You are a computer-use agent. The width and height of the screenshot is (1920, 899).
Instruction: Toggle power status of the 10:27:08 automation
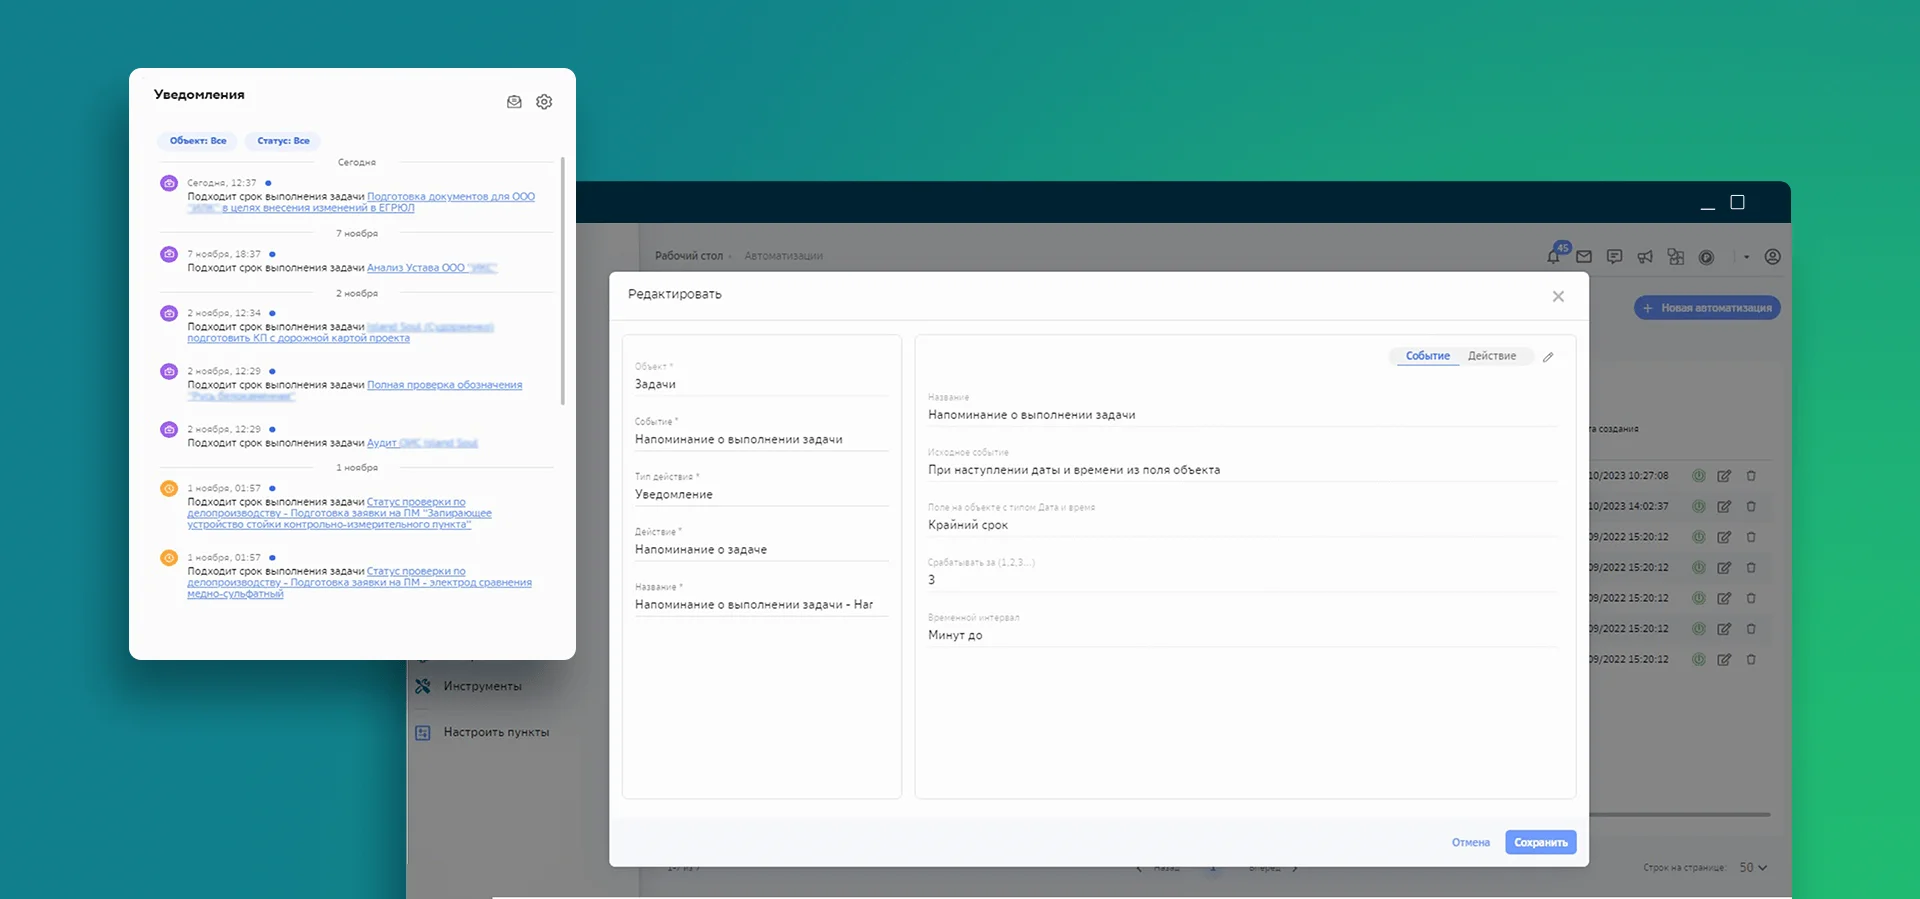coord(1698,476)
